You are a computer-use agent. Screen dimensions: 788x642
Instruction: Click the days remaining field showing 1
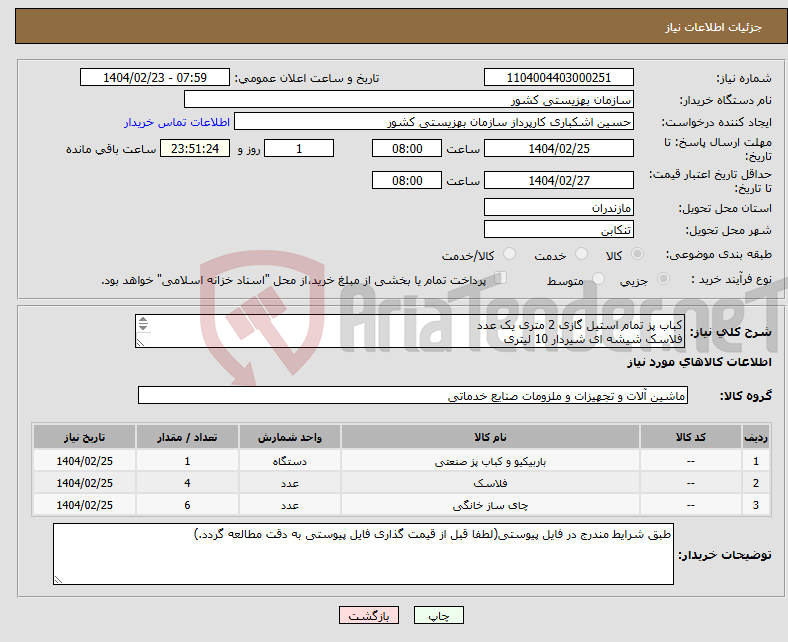[x=299, y=148]
